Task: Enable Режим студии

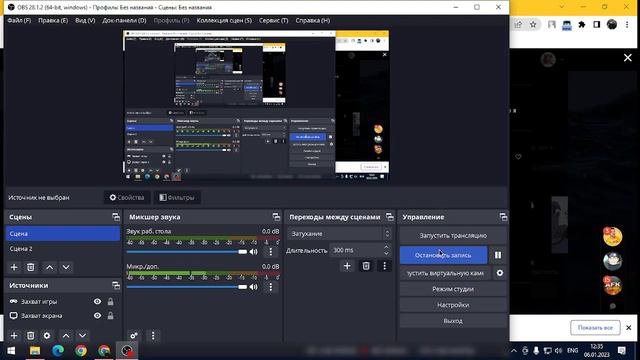Action: click(x=453, y=289)
